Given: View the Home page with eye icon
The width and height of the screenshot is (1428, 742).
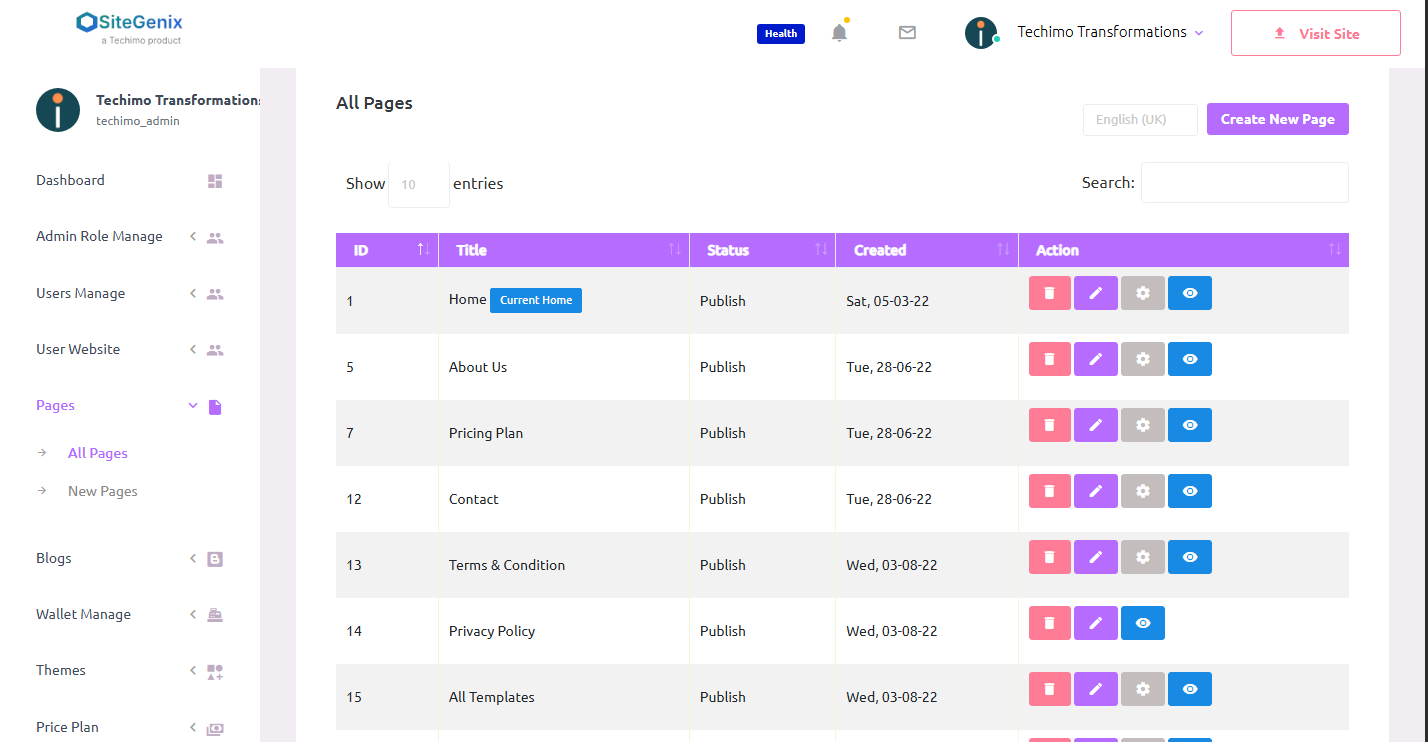Looking at the screenshot, I should coord(1189,293).
